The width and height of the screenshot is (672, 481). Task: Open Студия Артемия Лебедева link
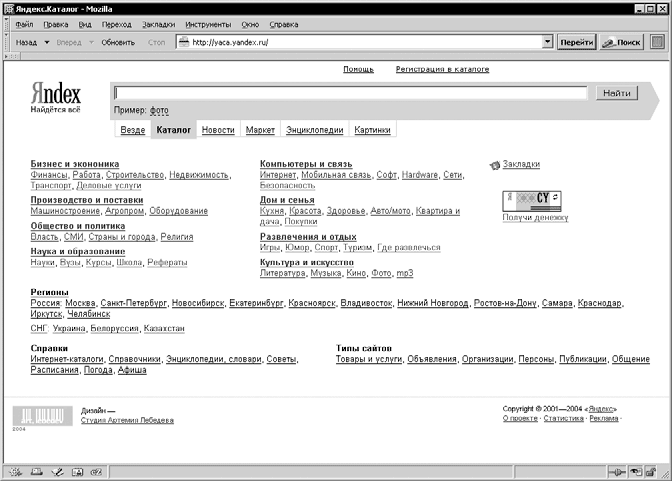pyautogui.click(x=127, y=421)
